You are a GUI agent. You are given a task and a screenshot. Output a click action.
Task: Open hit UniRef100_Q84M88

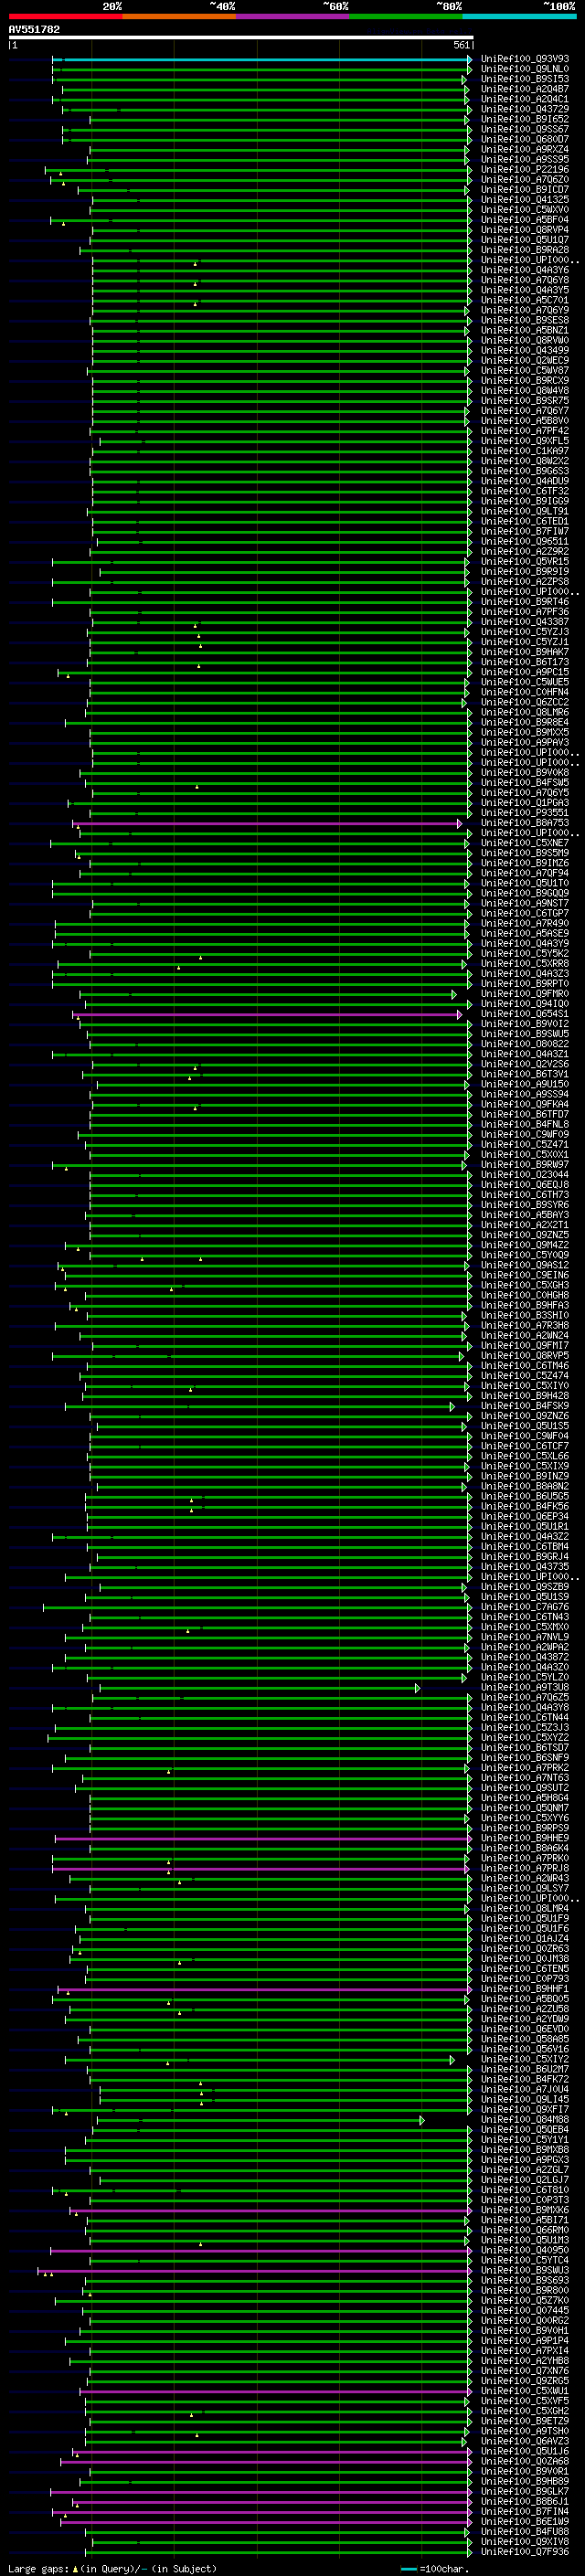click(525, 2120)
